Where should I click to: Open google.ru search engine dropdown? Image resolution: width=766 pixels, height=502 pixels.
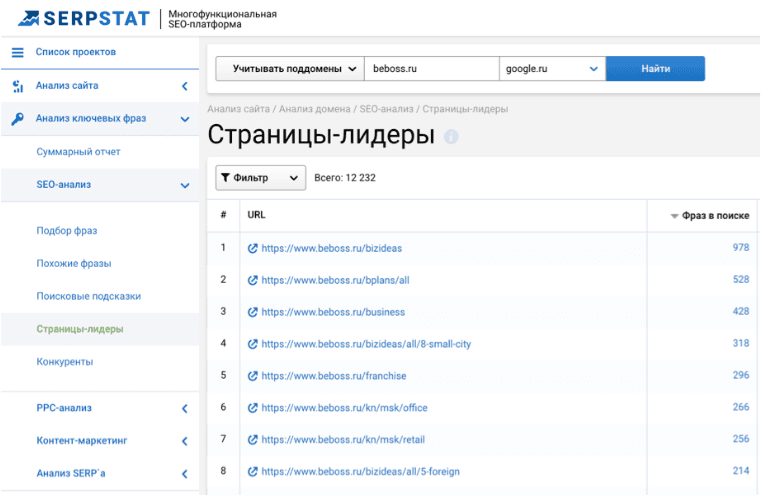click(x=553, y=69)
